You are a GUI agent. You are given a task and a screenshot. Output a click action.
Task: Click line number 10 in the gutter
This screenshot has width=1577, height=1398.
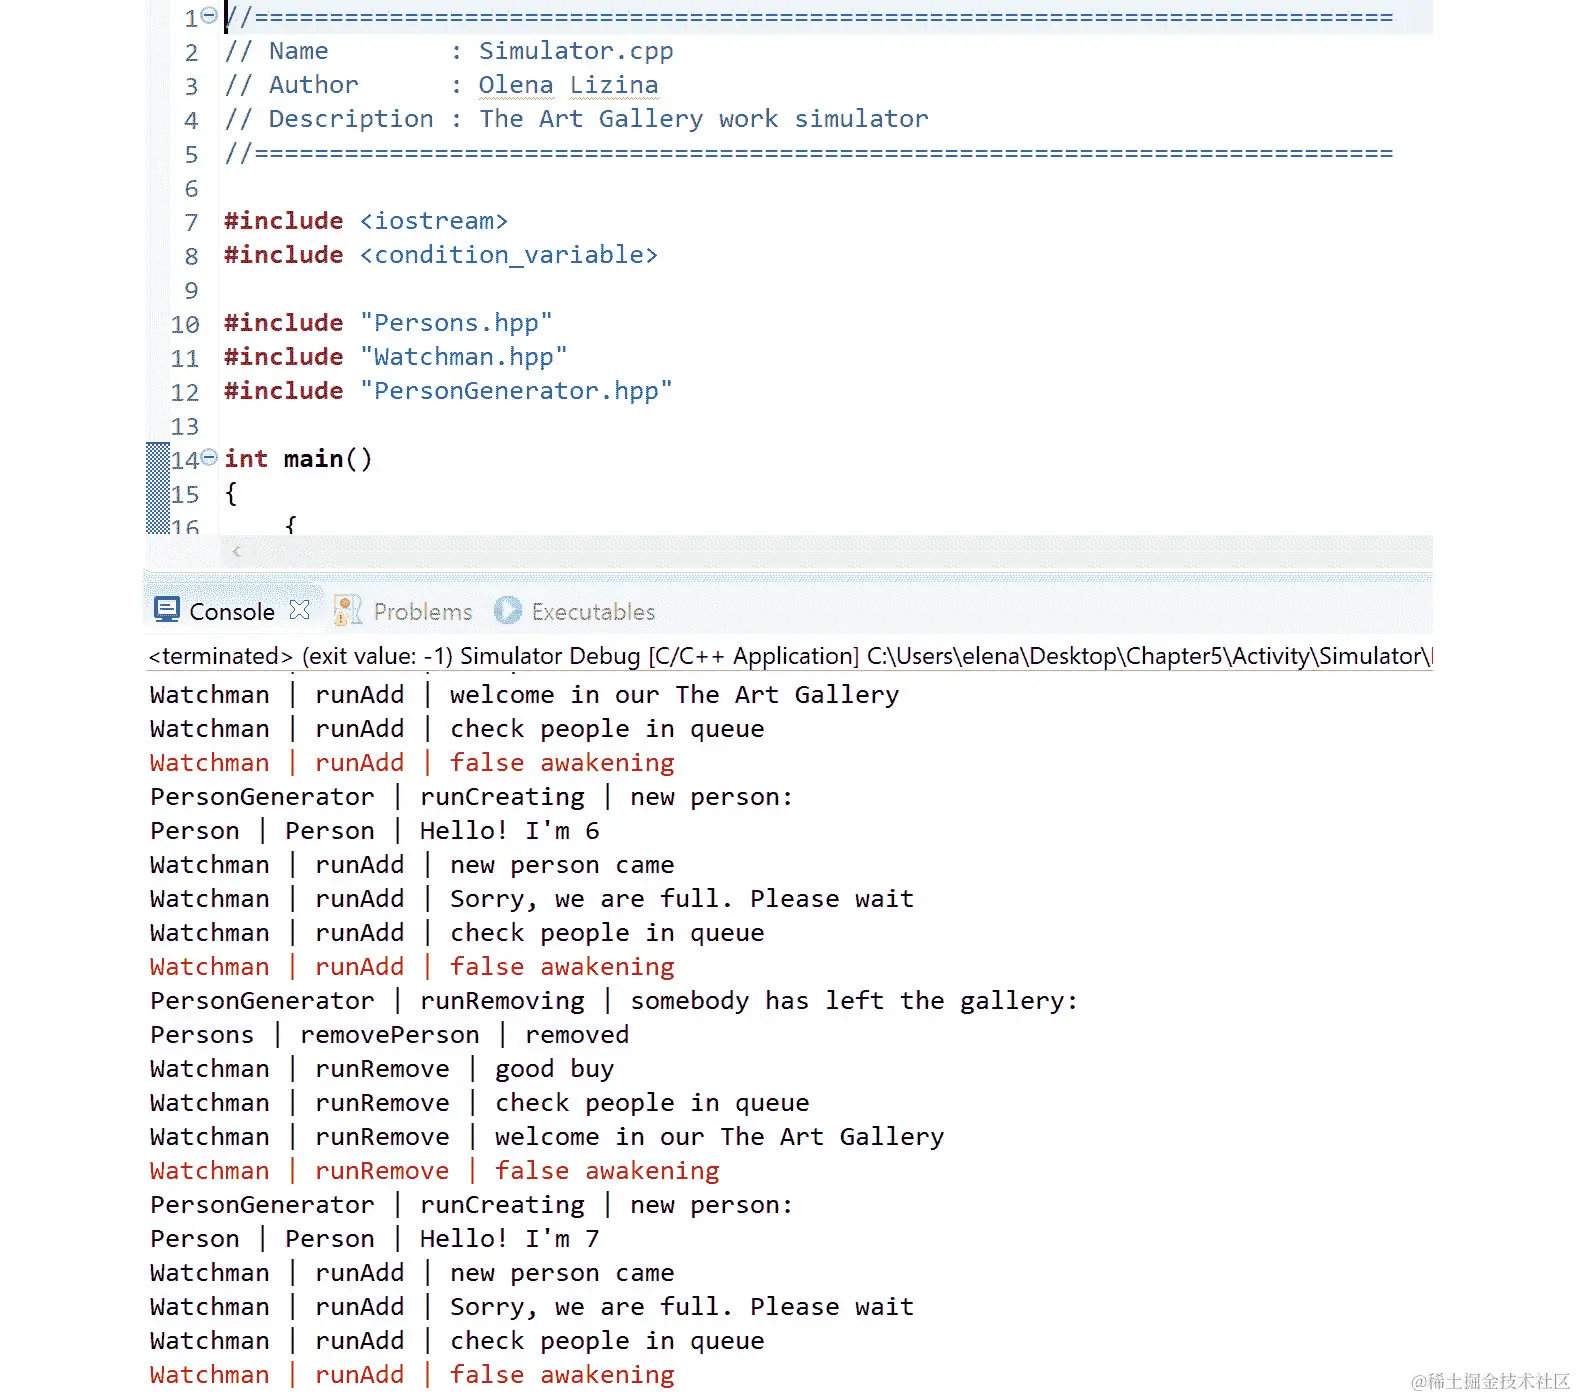coord(185,325)
